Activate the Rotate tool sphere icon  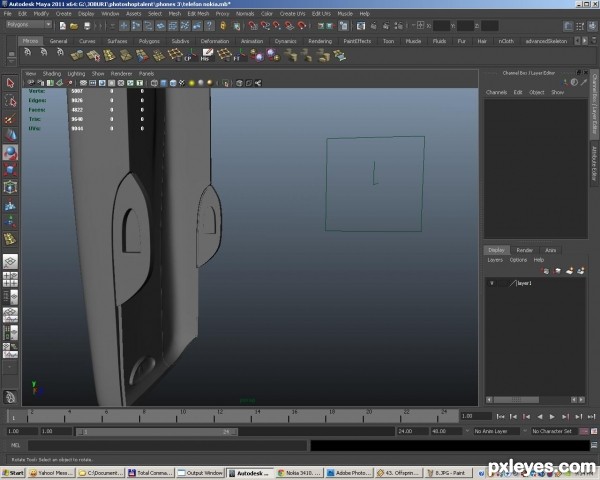point(10,152)
